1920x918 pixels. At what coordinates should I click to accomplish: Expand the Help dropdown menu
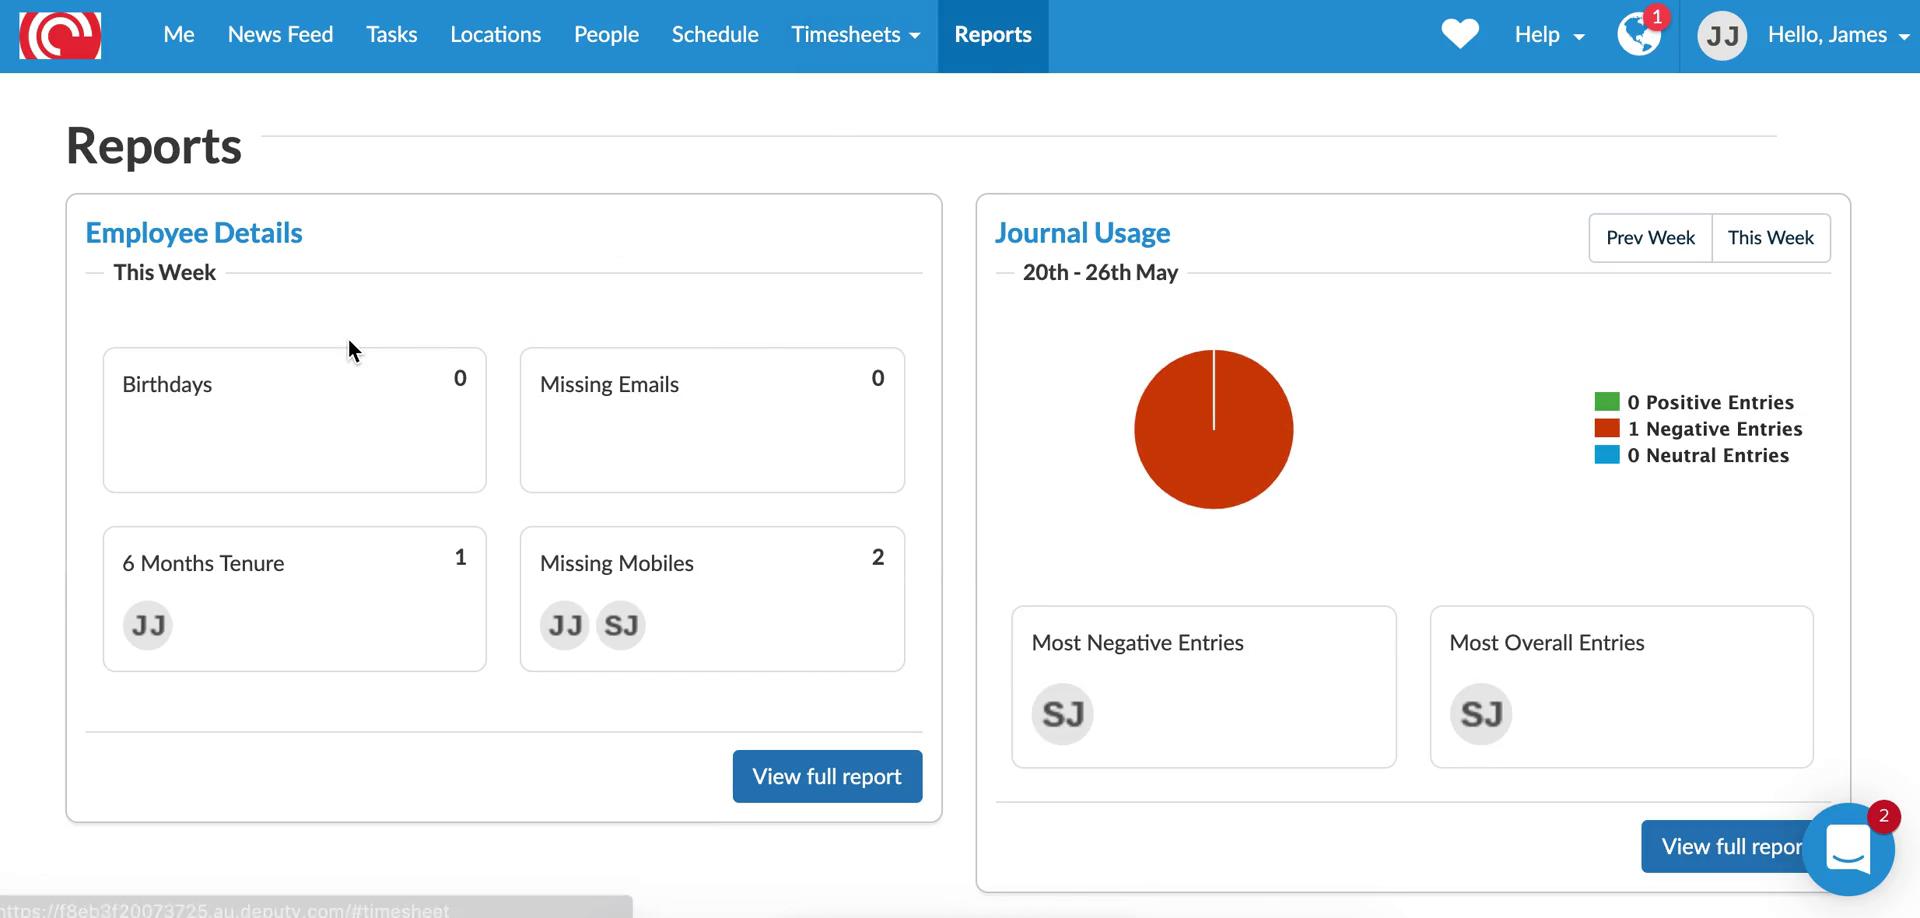coord(1549,35)
